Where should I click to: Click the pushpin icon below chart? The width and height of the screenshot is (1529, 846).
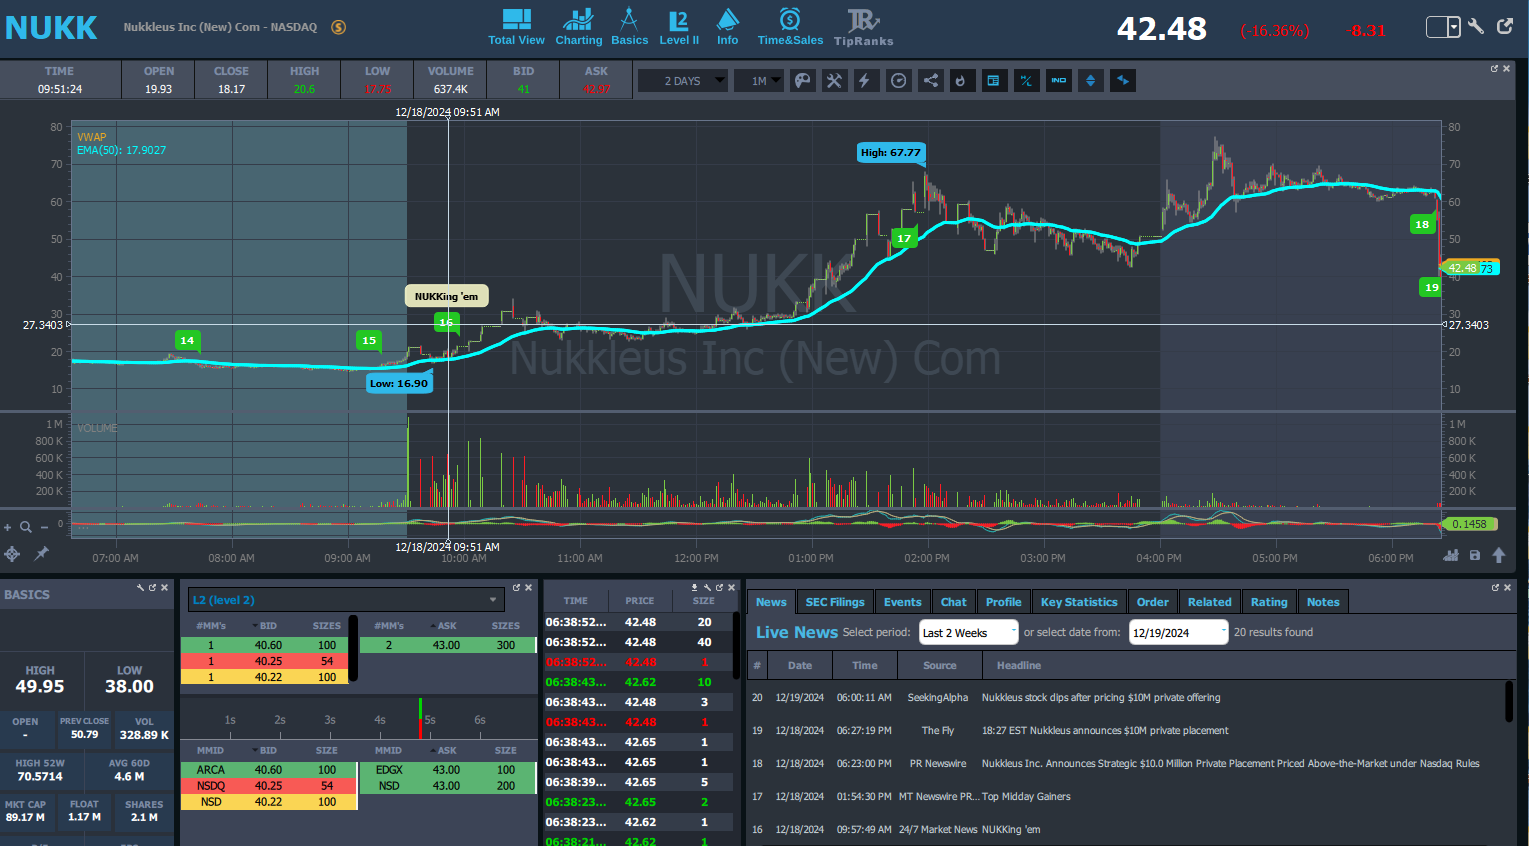(42, 553)
